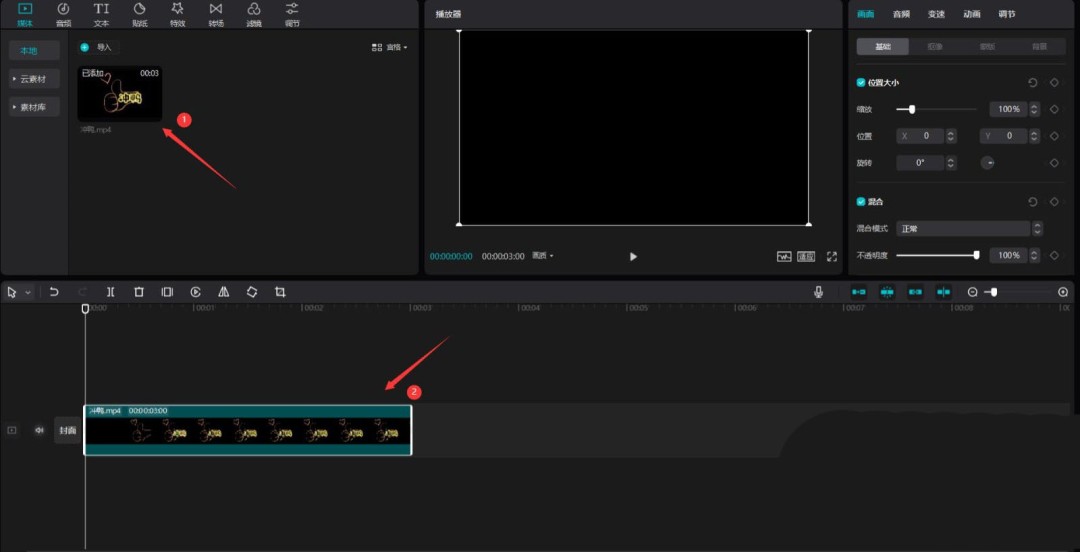Click the freeze frame tool icon
1080x552 pixels.
167,292
